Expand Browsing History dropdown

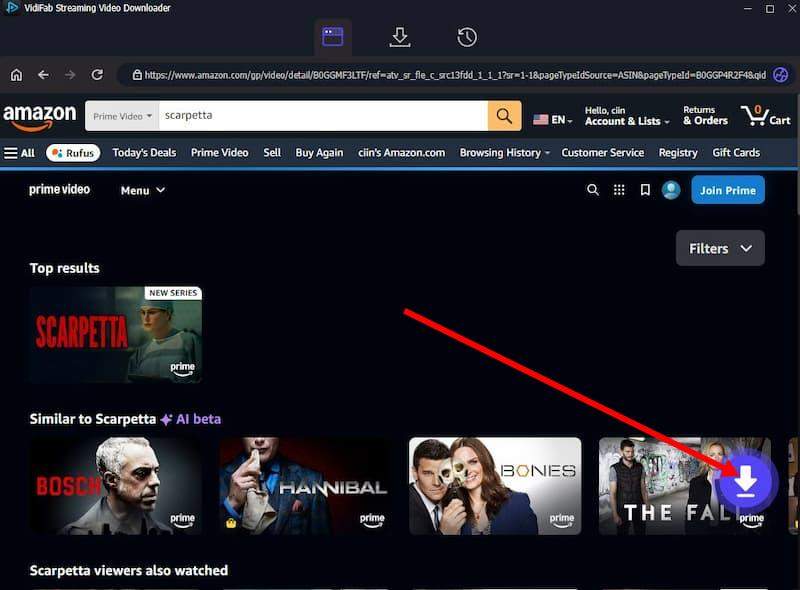tap(505, 153)
